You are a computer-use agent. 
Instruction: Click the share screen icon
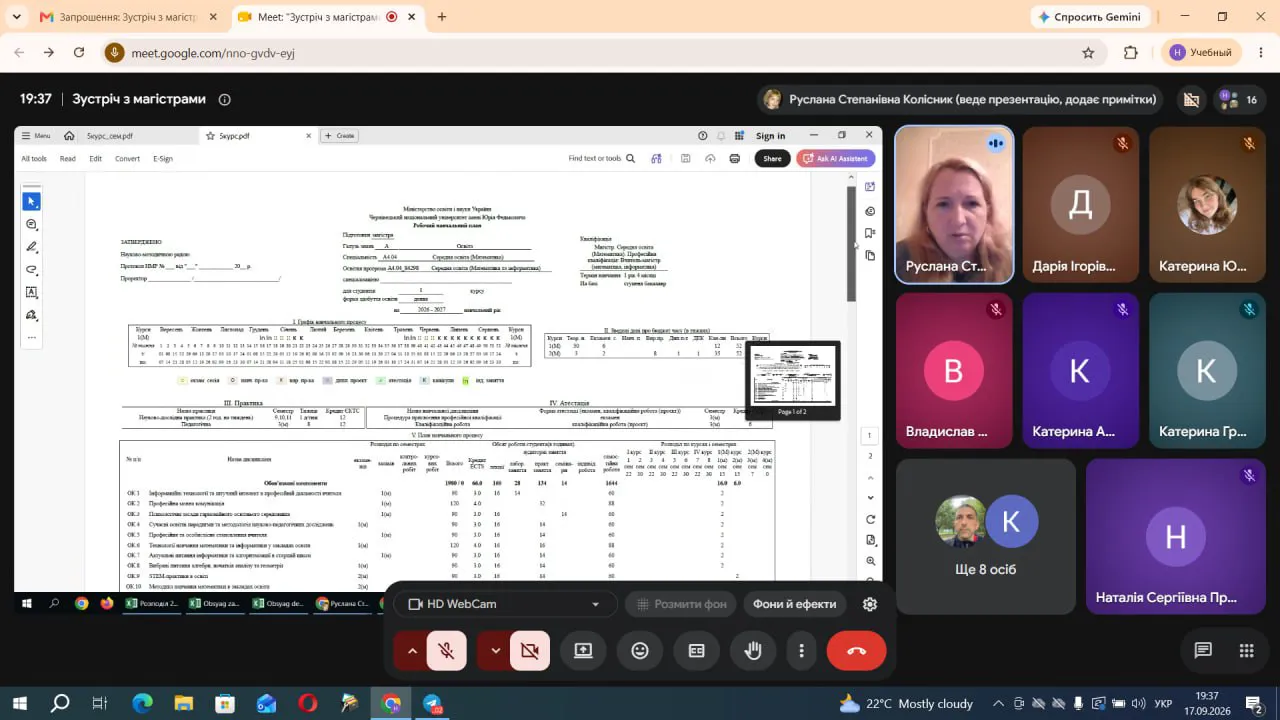[x=583, y=651]
